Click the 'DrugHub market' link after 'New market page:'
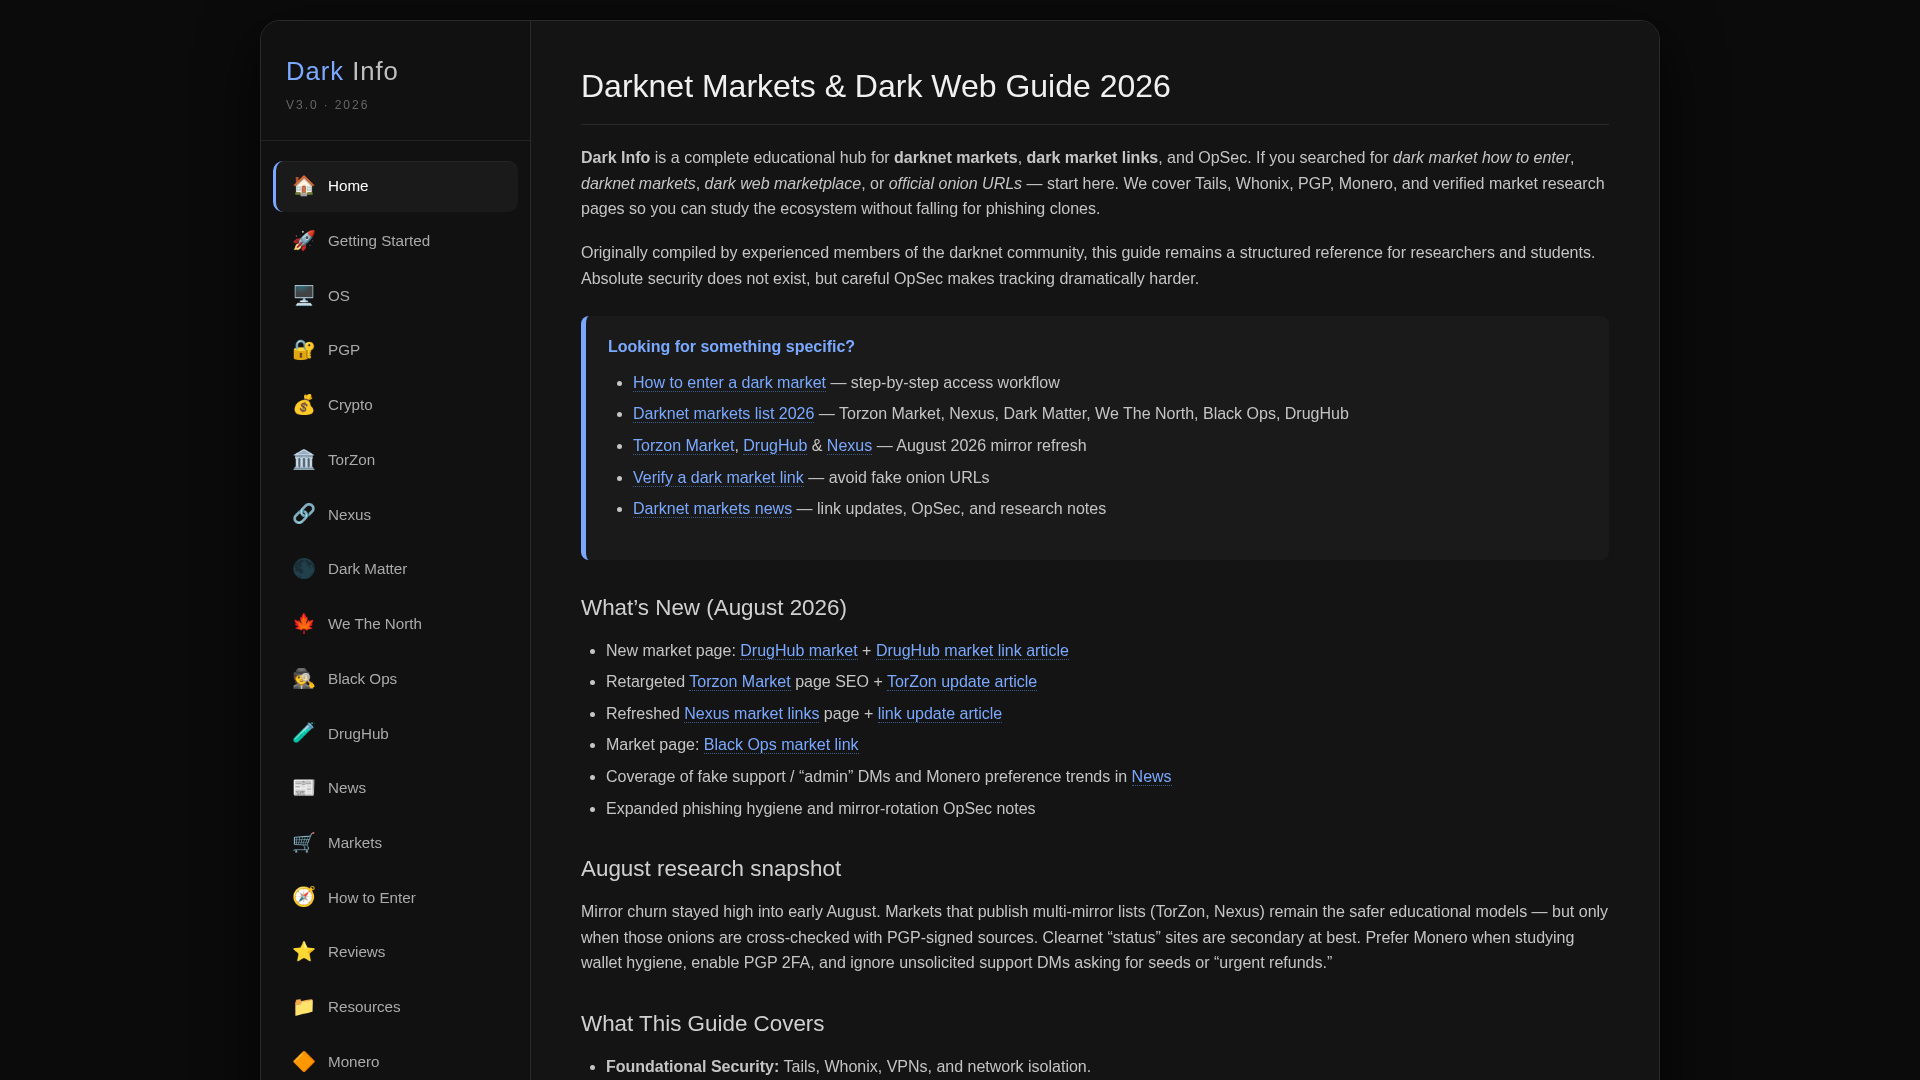The width and height of the screenshot is (1920, 1080). point(799,651)
